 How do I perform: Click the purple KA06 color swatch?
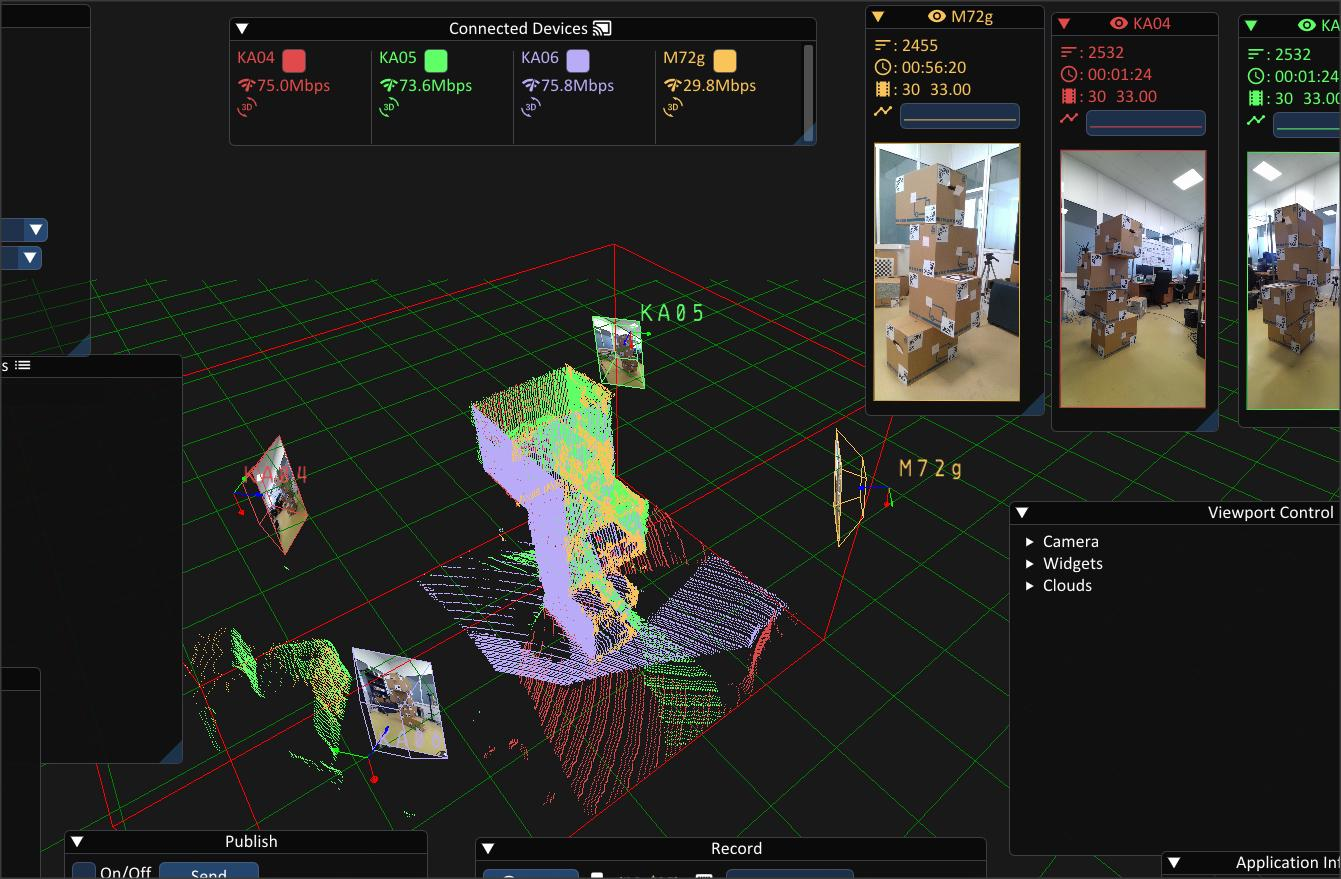(x=578, y=60)
